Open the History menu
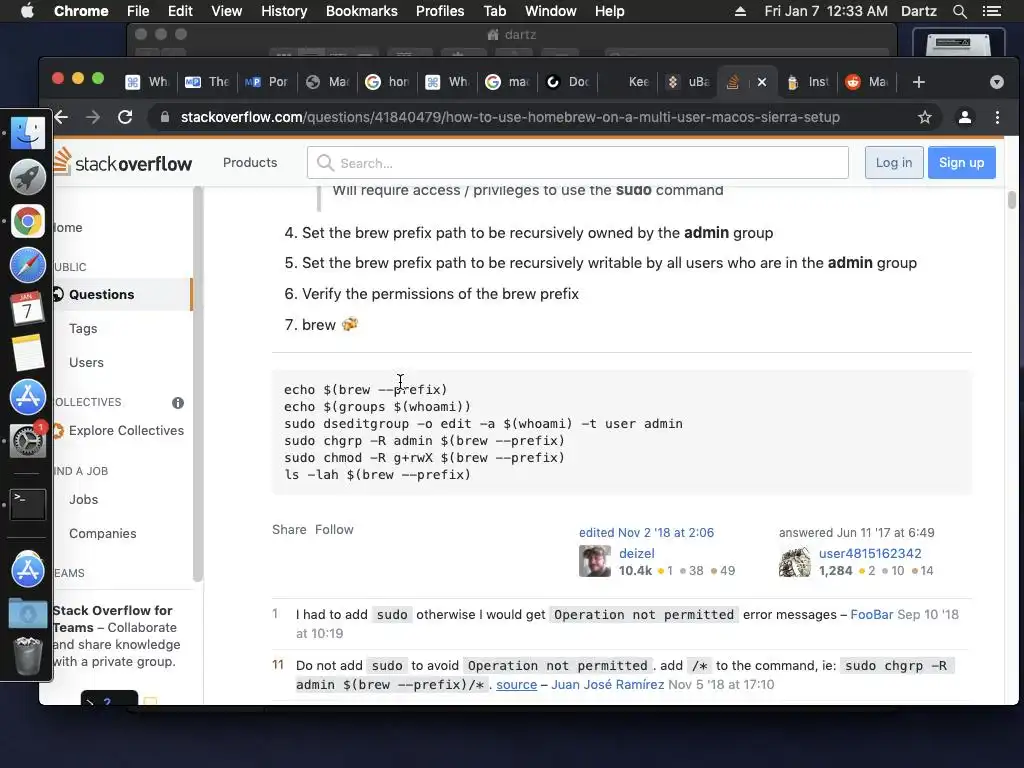Viewport: 1024px width, 768px height. (283, 11)
